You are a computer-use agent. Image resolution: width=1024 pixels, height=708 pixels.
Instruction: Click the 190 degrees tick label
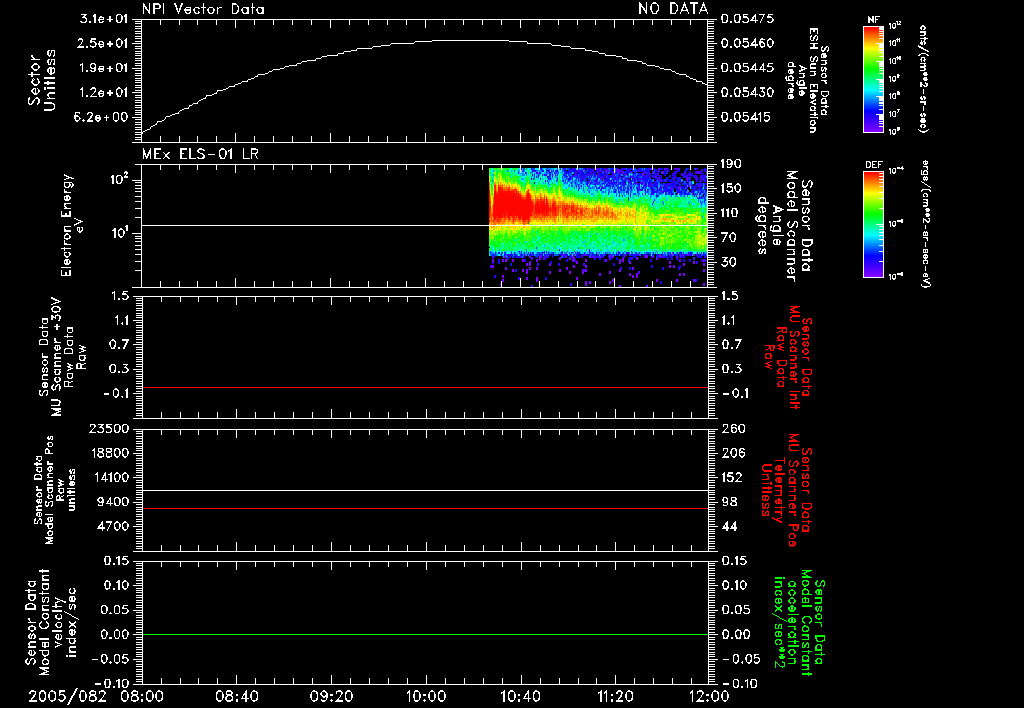point(731,164)
